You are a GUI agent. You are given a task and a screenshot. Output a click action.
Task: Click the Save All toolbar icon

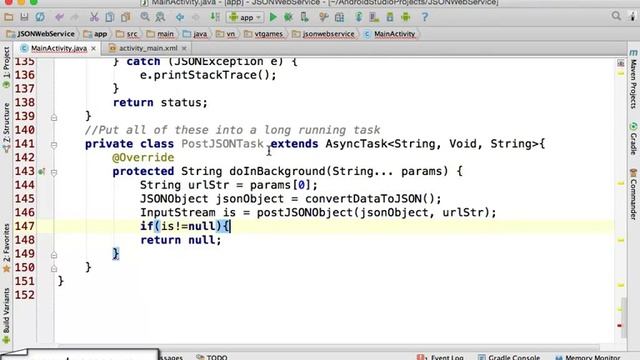[x=24, y=17]
